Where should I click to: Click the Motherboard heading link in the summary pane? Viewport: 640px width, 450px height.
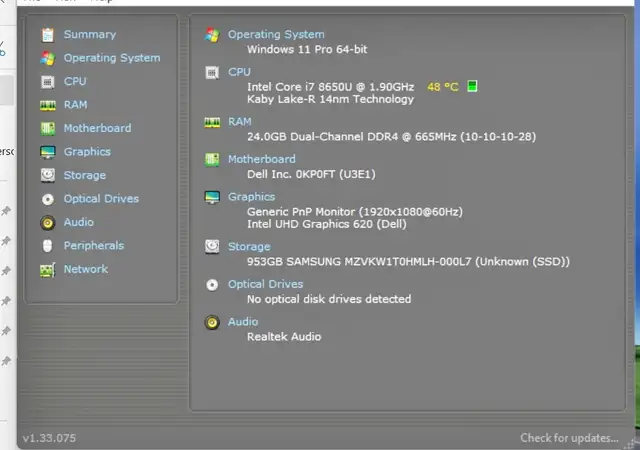tap(261, 159)
